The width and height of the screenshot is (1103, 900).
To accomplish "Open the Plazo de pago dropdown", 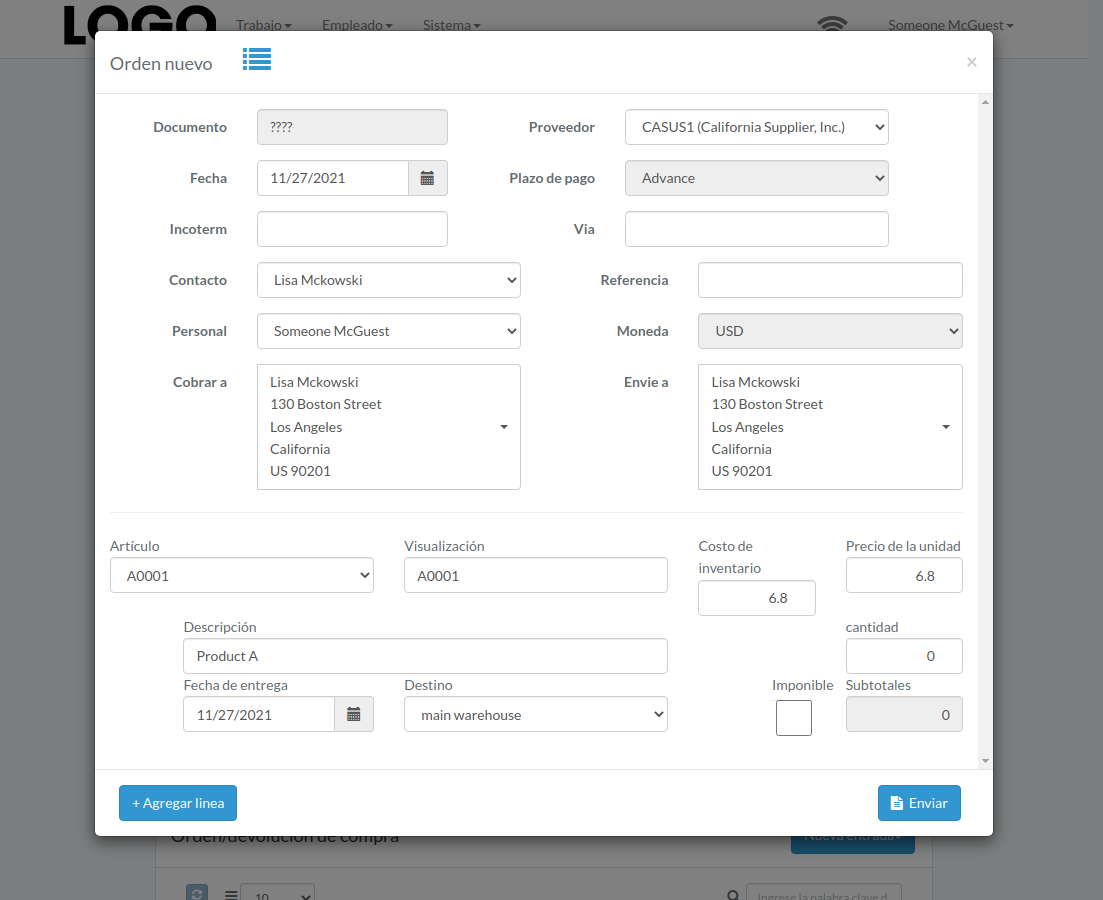I will click(756, 178).
